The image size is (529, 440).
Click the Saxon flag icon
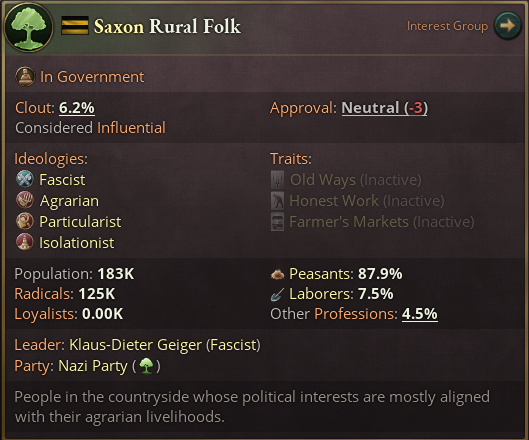tap(75, 26)
